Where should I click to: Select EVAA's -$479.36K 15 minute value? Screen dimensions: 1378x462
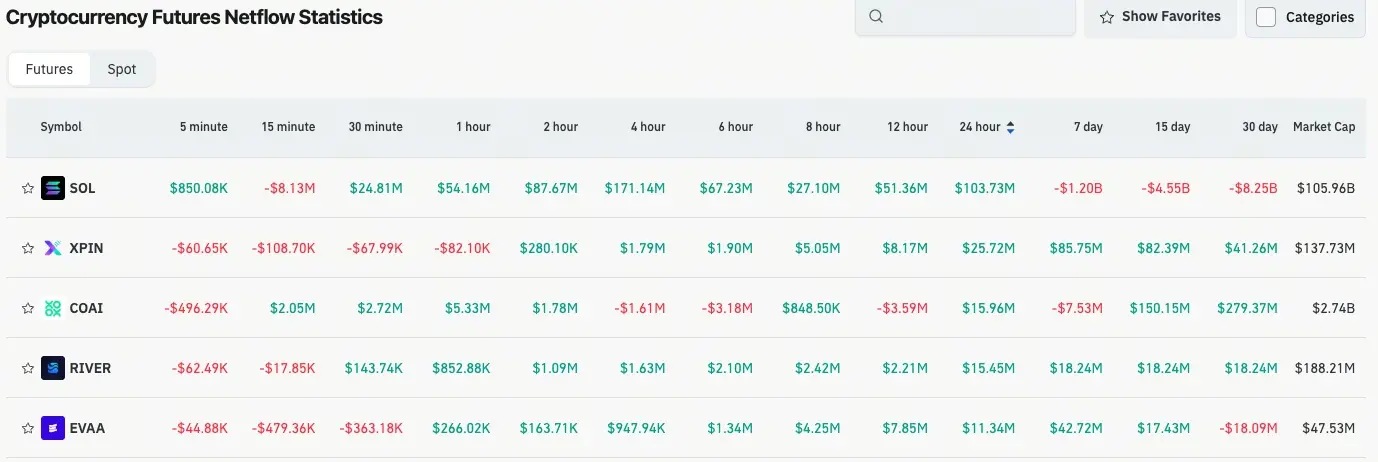tap(284, 428)
